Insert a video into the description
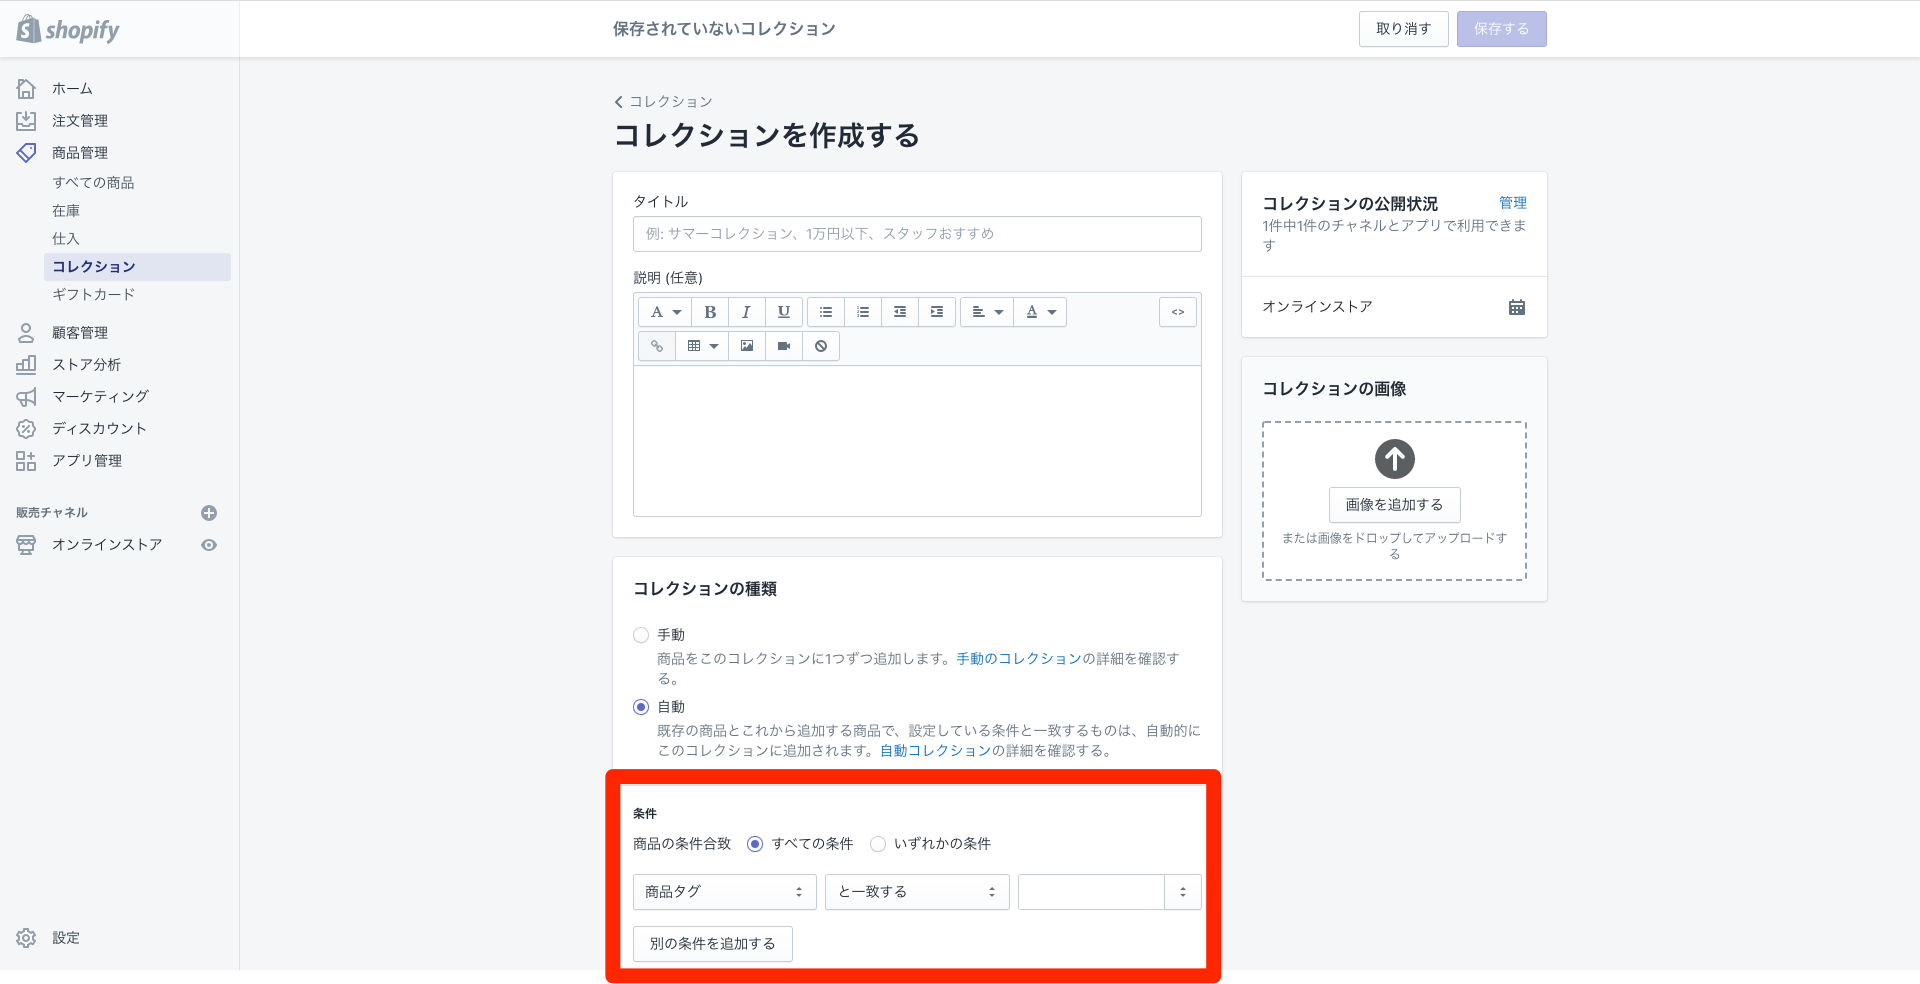 pos(783,345)
